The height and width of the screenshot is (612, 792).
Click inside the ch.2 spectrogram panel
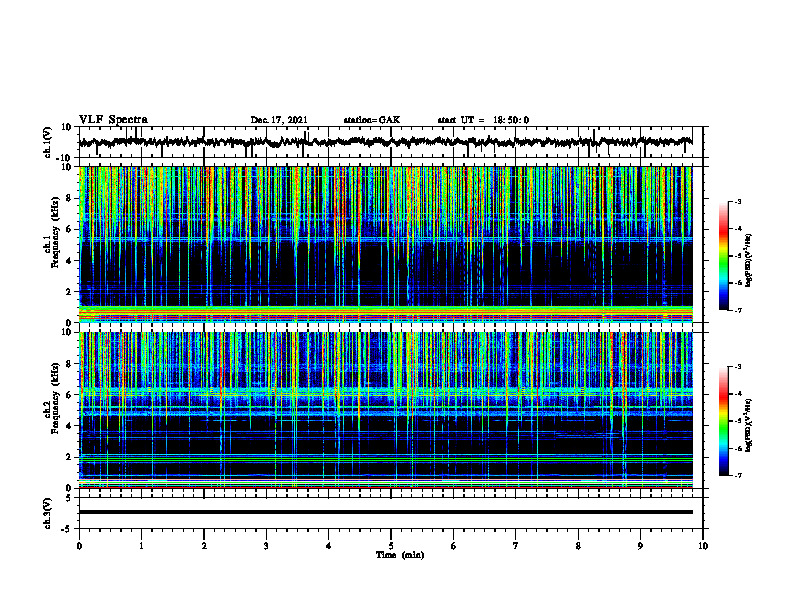click(386, 410)
